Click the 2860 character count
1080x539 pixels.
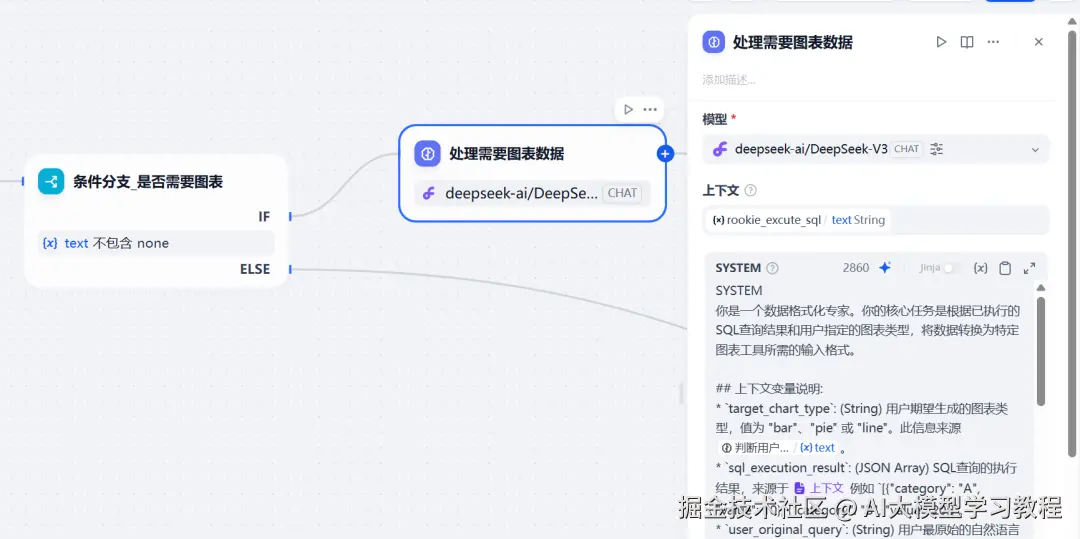pyautogui.click(x=855, y=268)
